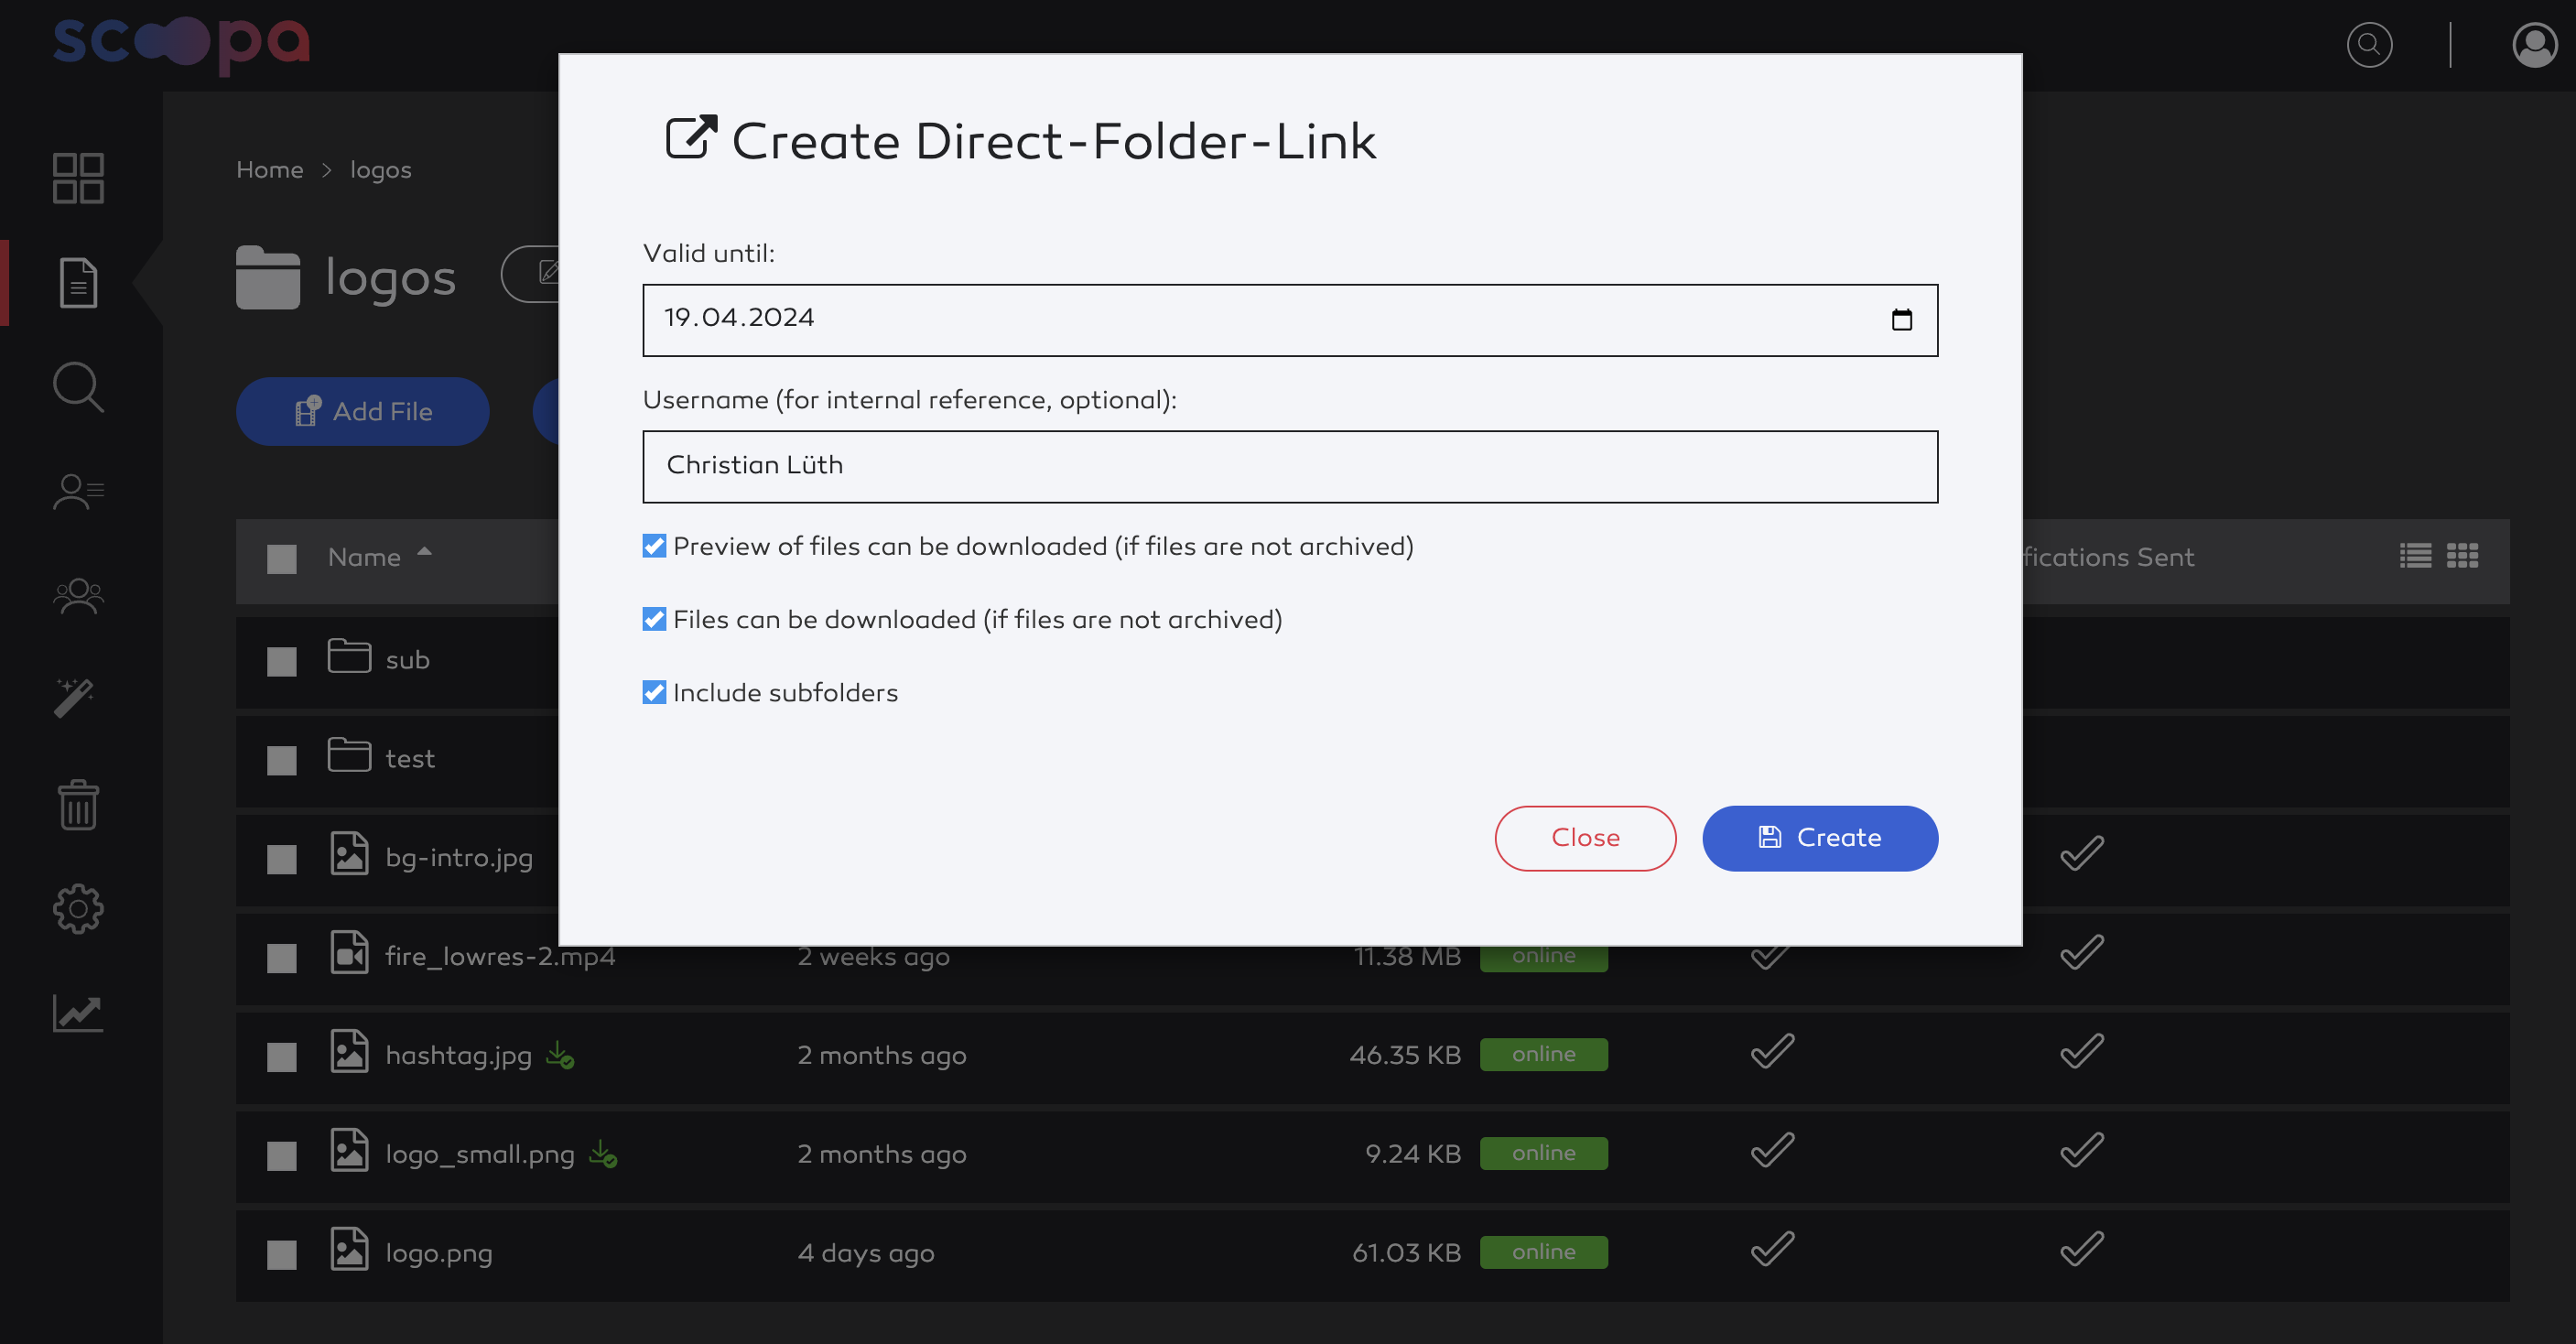The image size is (2576, 1344).
Task: Open the user profile avatar icon
Action: pos(2535,45)
